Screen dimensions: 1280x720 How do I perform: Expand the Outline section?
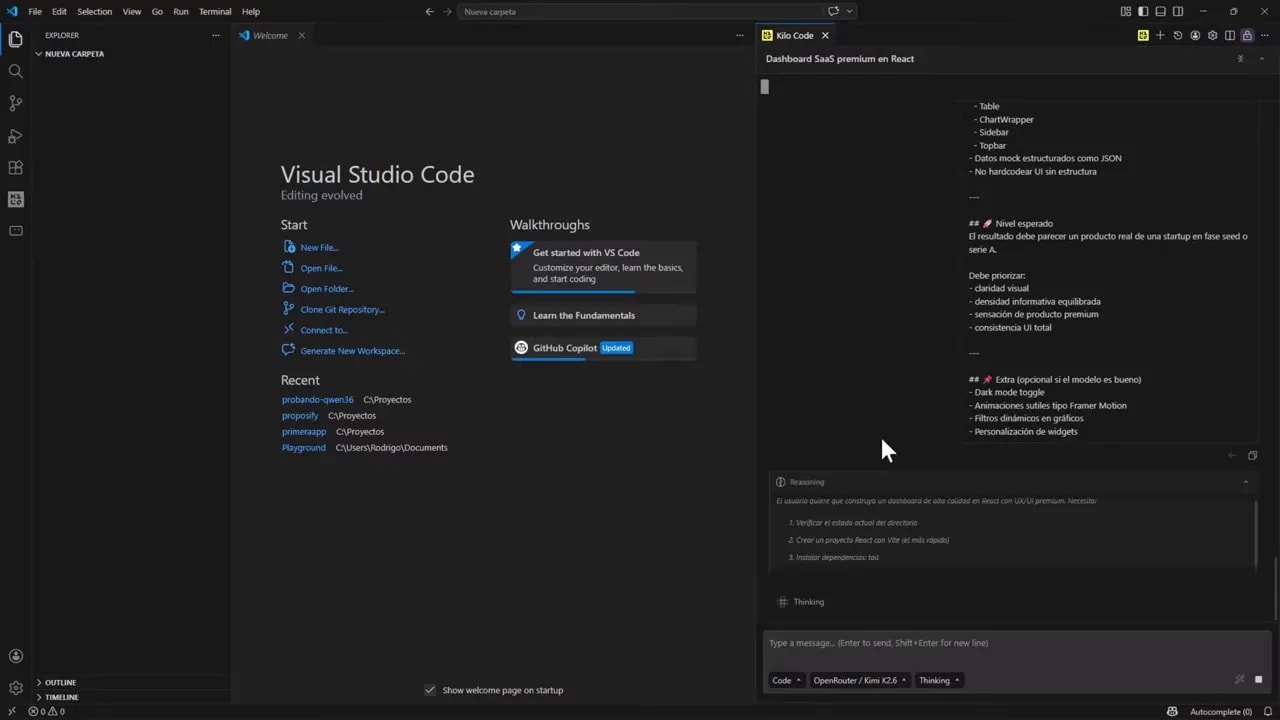130,682
